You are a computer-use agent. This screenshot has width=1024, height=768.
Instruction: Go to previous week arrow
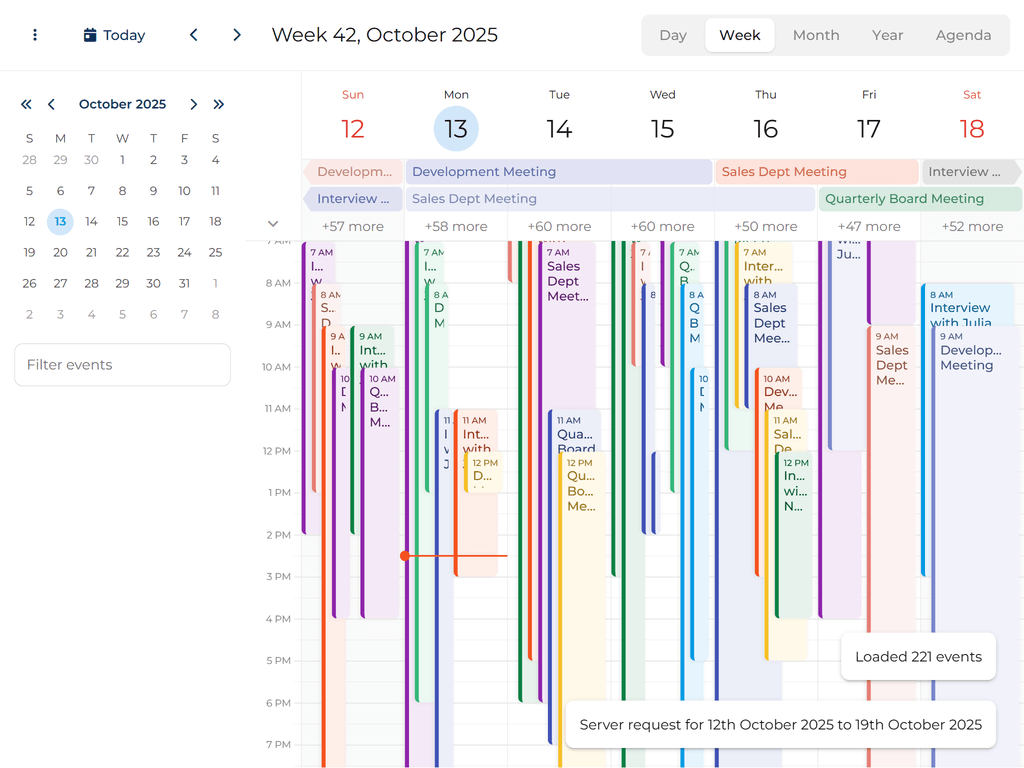(194, 35)
